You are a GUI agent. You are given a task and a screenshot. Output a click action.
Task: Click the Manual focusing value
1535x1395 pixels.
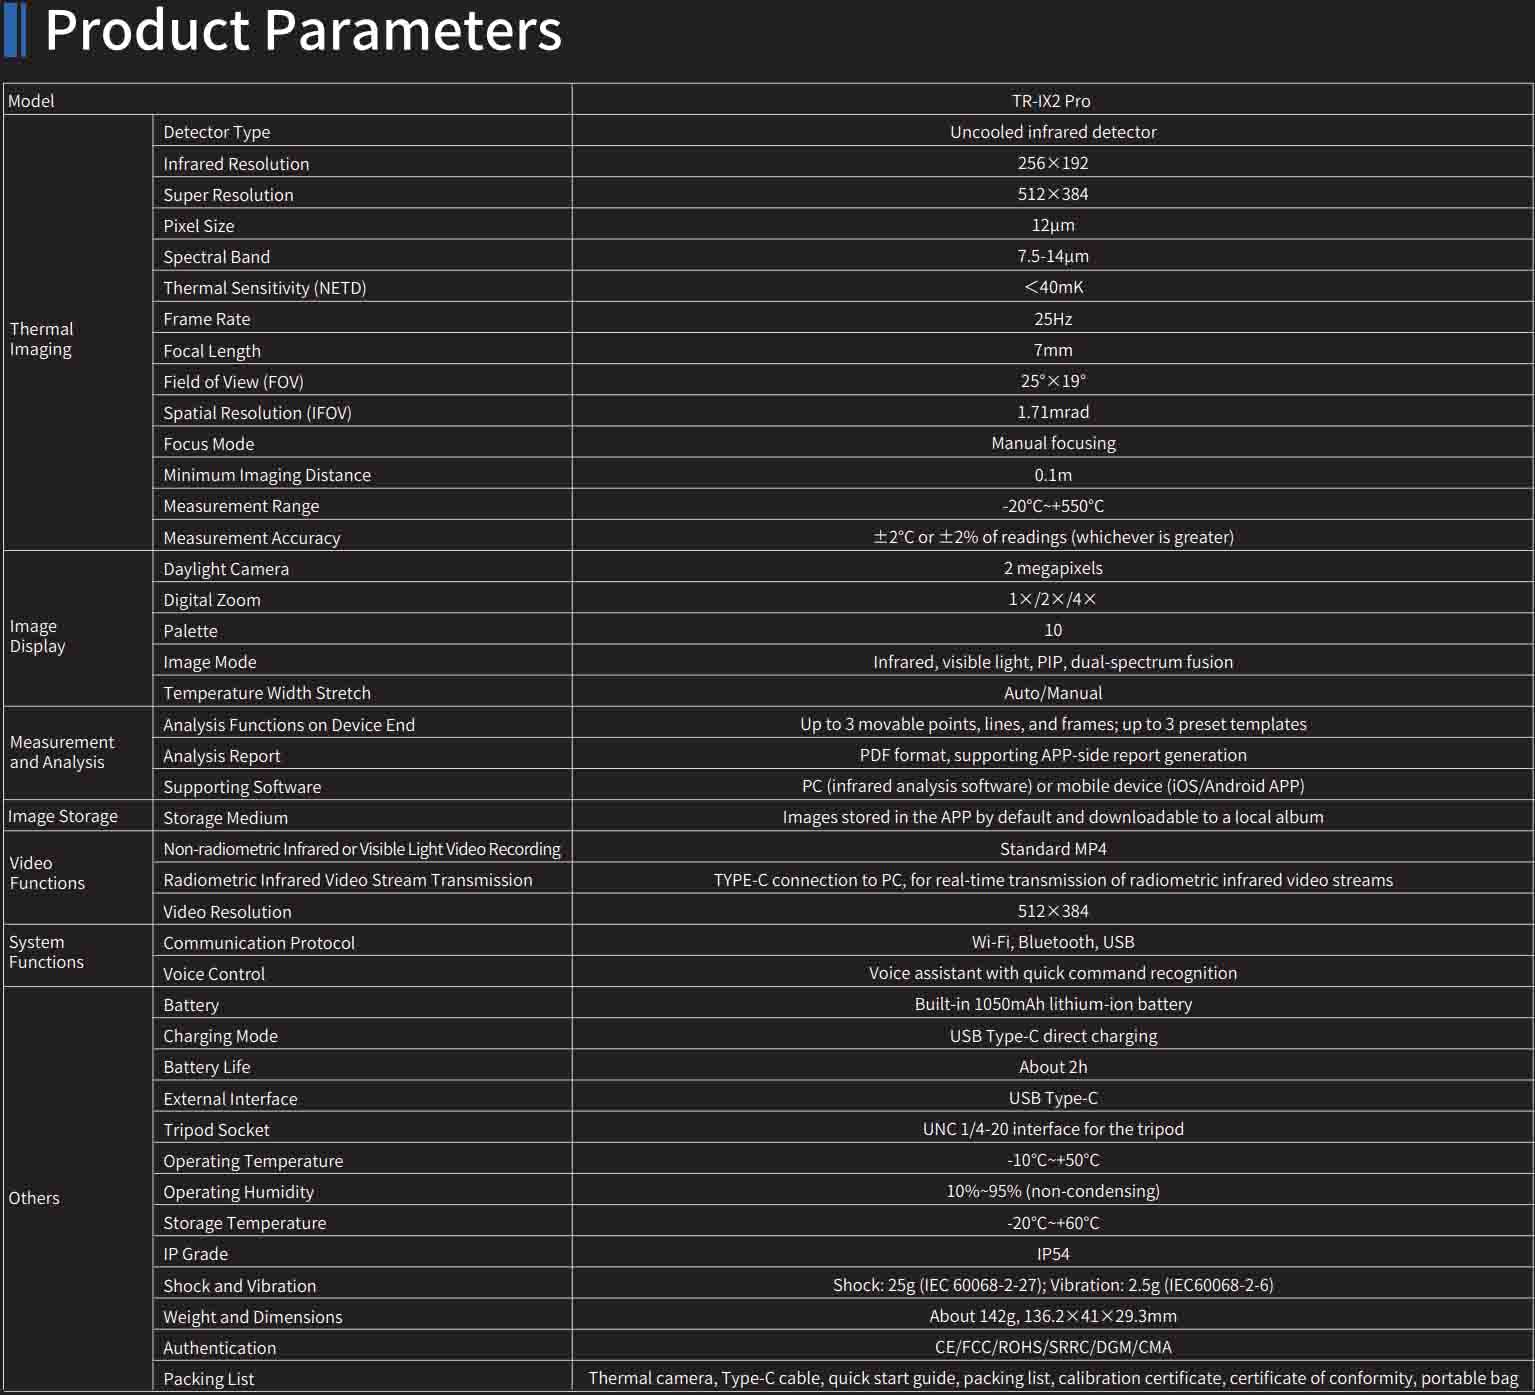pos(1053,443)
